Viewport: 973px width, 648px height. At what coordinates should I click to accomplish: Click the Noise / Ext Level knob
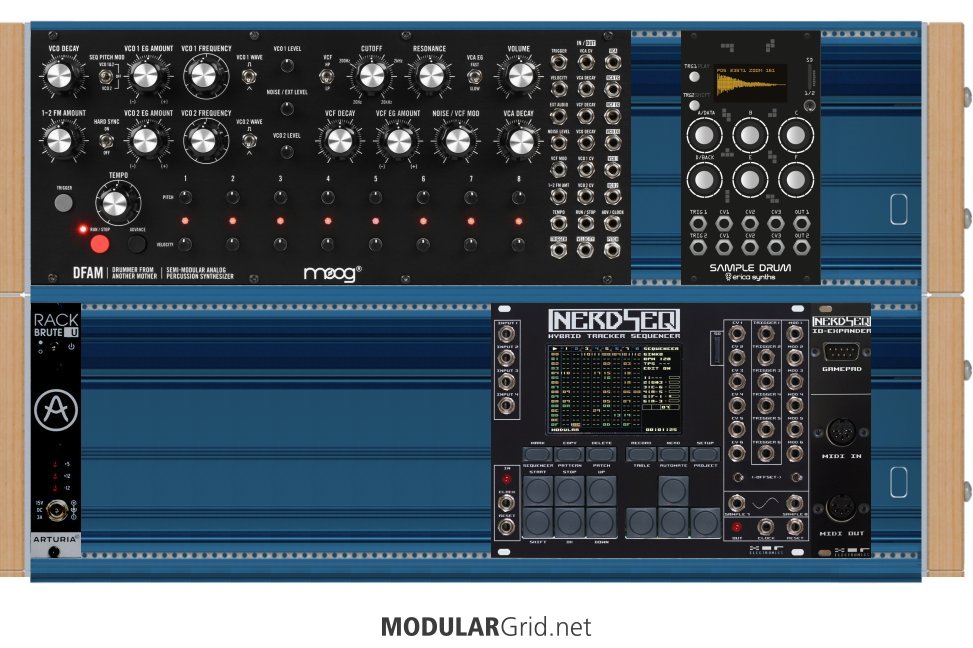click(x=287, y=109)
